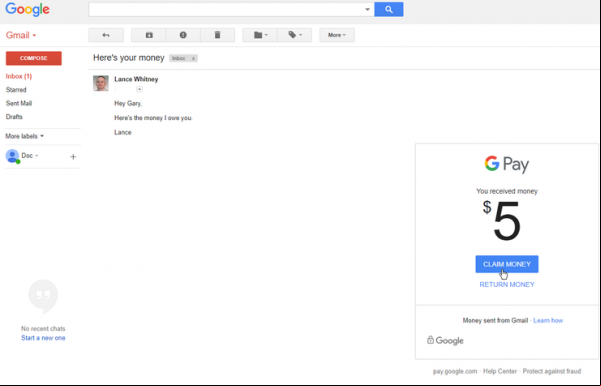Click the G Pay logo
Screen dimensions: 601x386
tap(507, 164)
